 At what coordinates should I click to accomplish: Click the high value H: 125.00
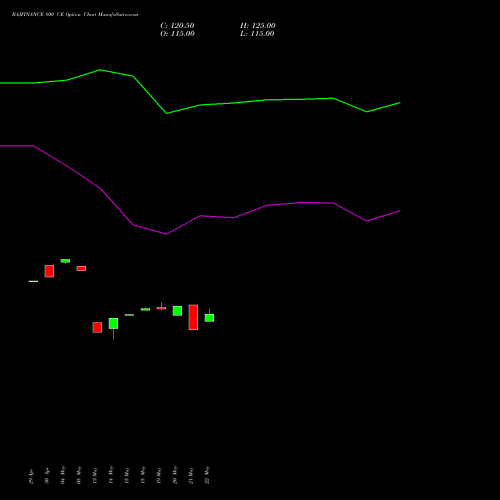click(258, 26)
